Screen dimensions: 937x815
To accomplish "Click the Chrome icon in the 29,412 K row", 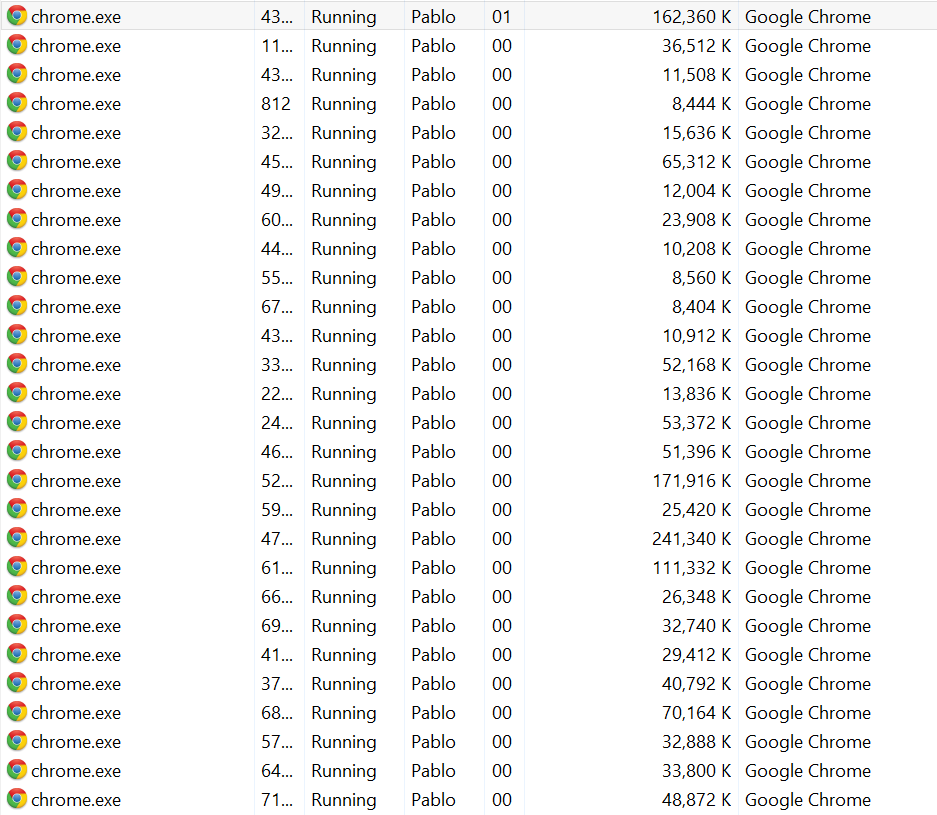I will [x=17, y=654].
